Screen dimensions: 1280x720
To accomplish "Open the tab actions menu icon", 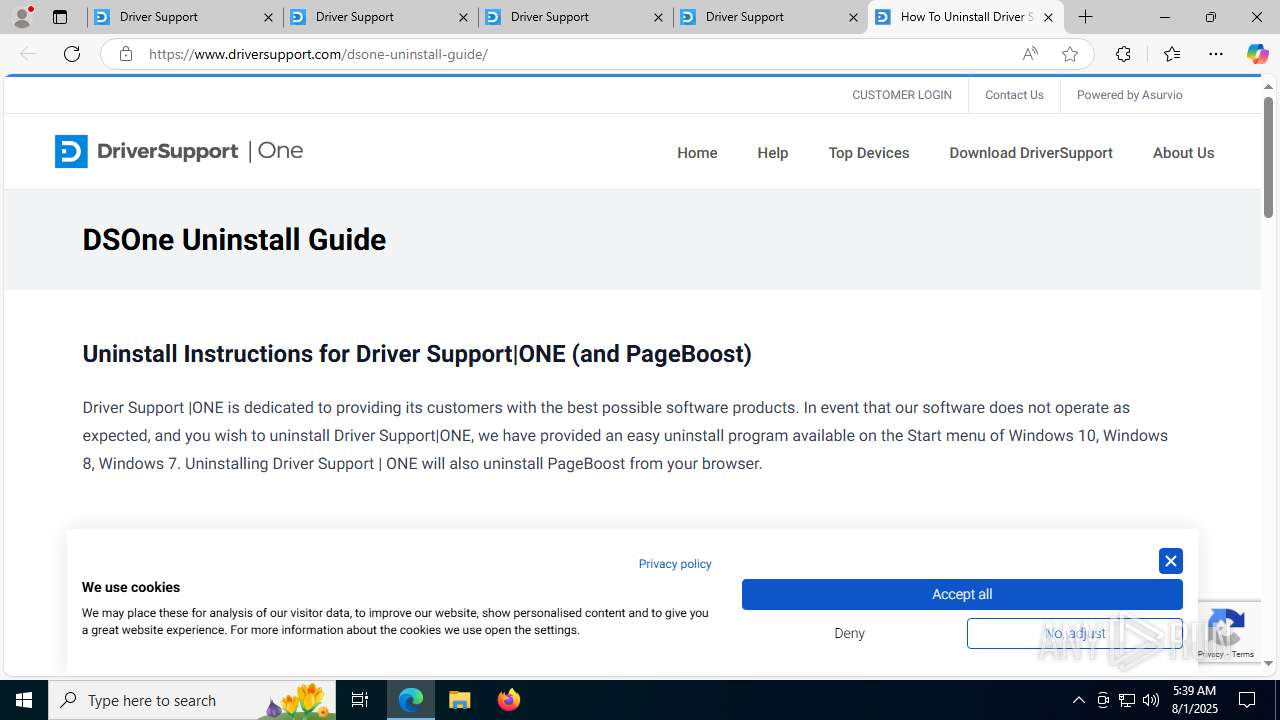I will 60,17.
